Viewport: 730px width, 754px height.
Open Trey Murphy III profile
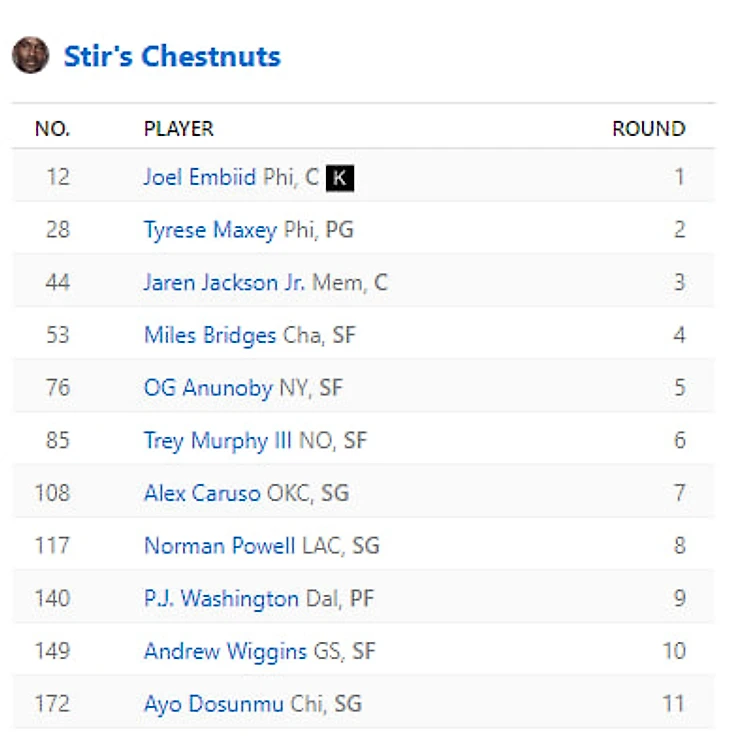(x=219, y=440)
